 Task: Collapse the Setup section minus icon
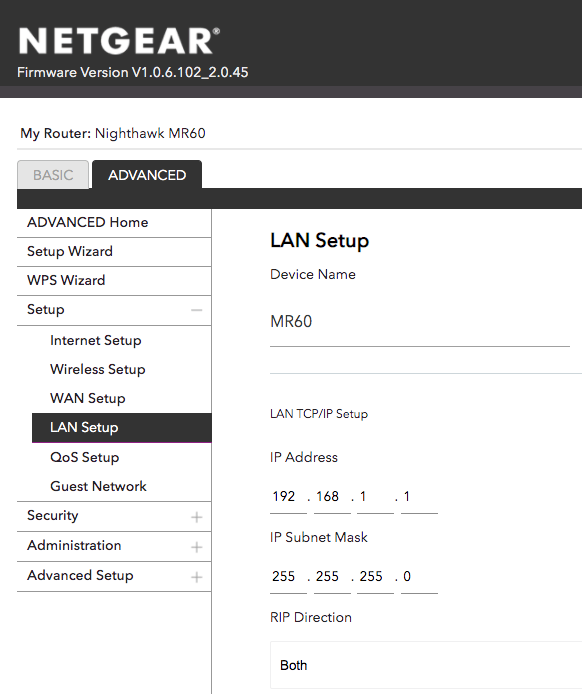pyautogui.click(x=197, y=310)
